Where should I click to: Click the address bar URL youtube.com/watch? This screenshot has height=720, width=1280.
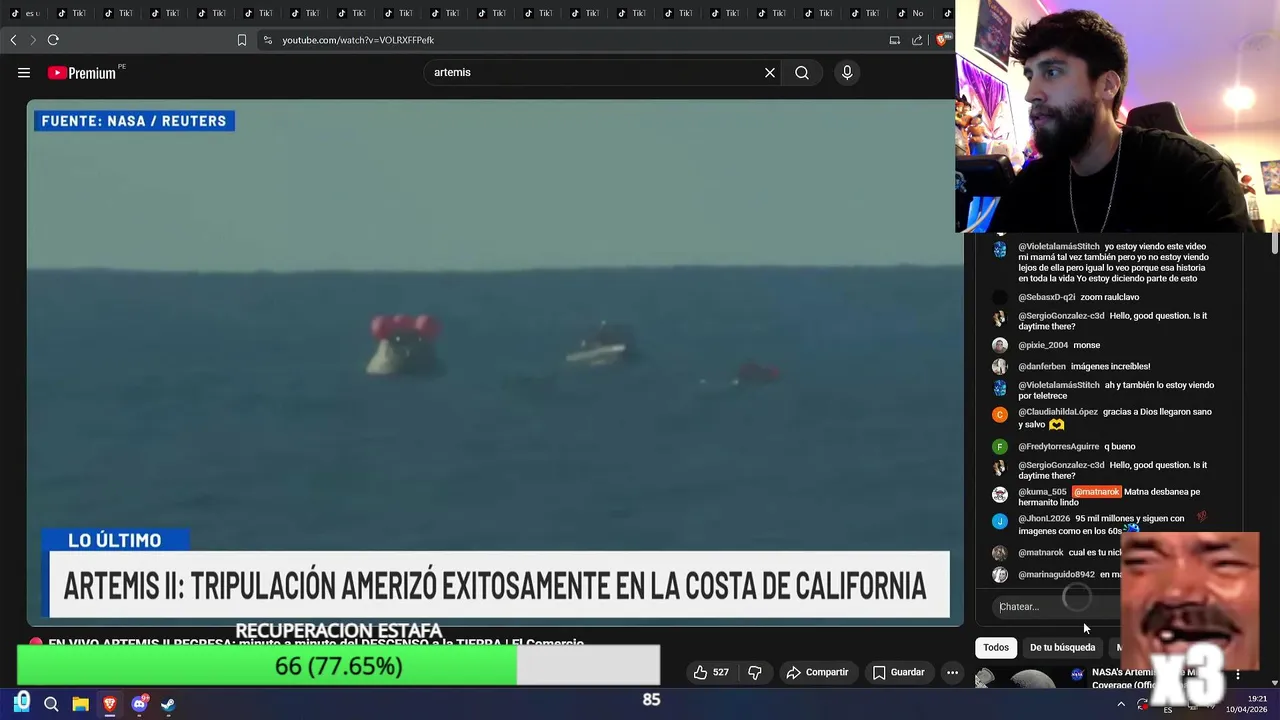[x=358, y=40]
